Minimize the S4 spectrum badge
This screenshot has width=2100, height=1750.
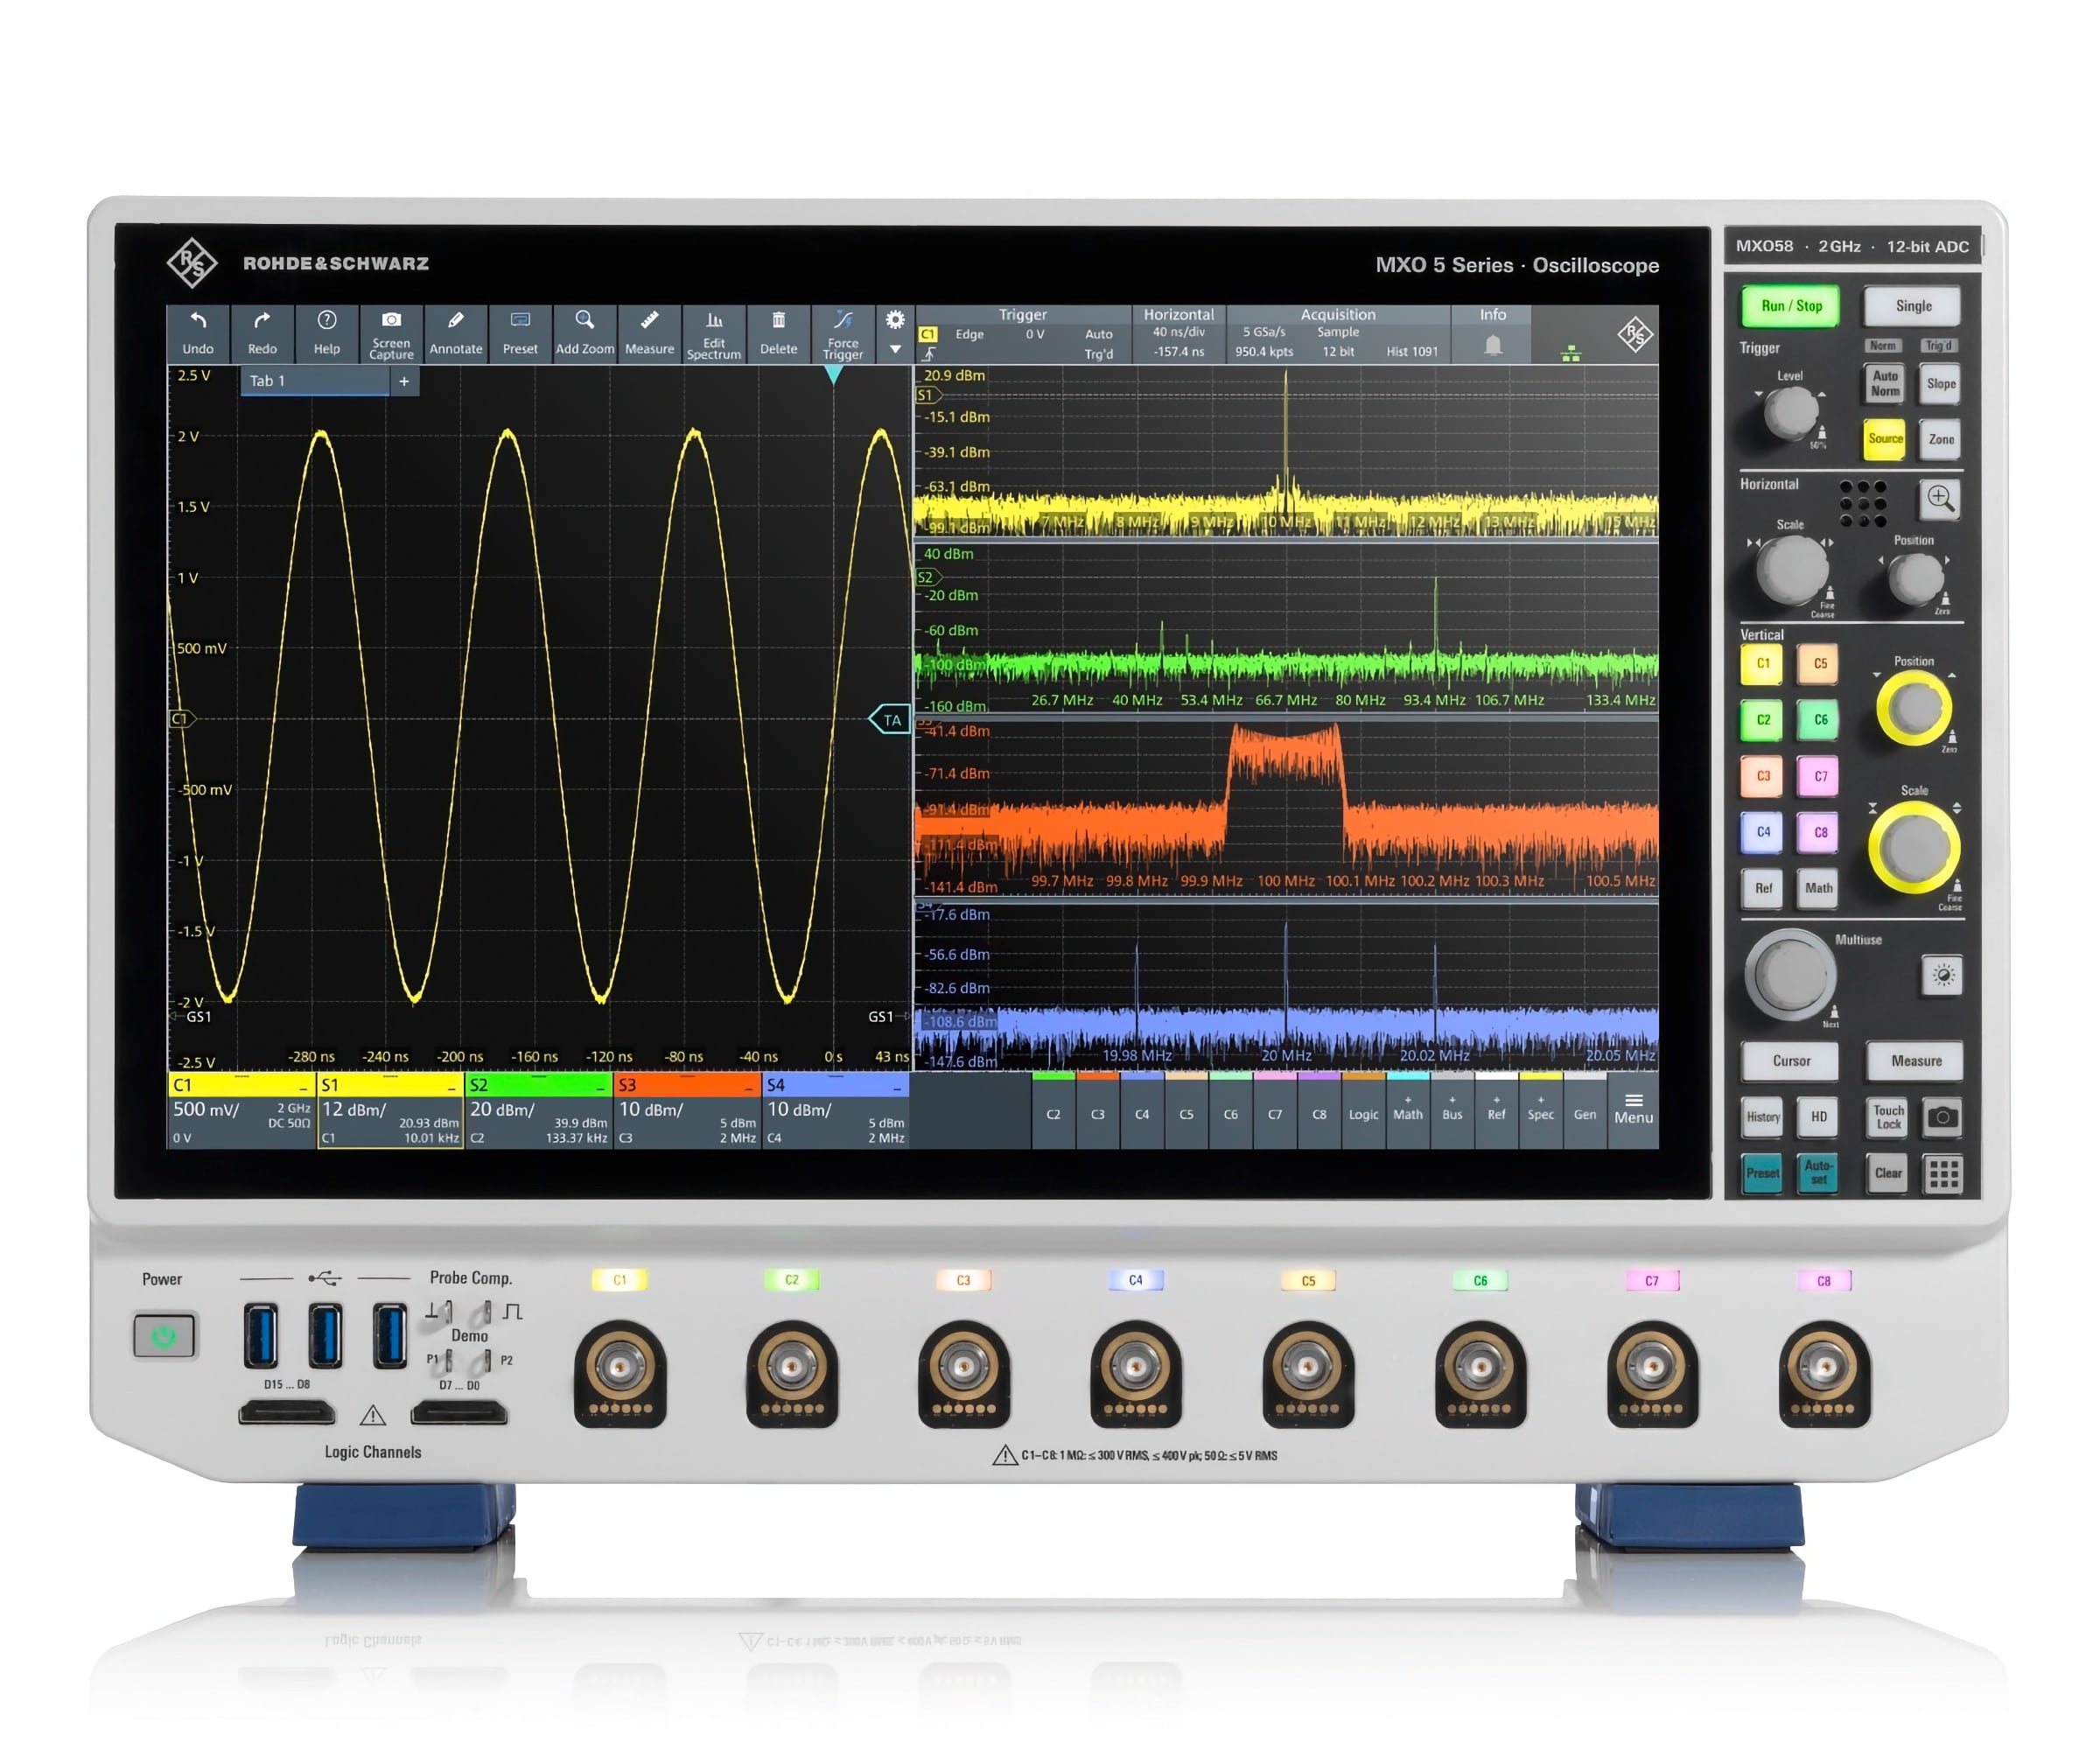[897, 1086]
